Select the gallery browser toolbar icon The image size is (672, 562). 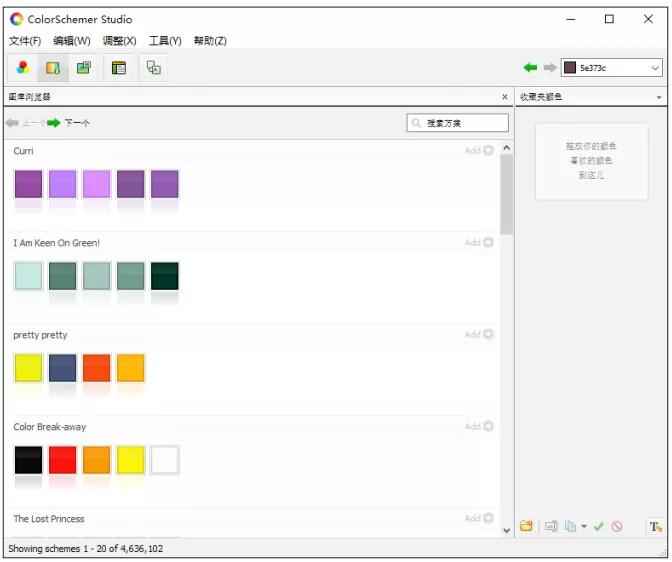(53, 68)
